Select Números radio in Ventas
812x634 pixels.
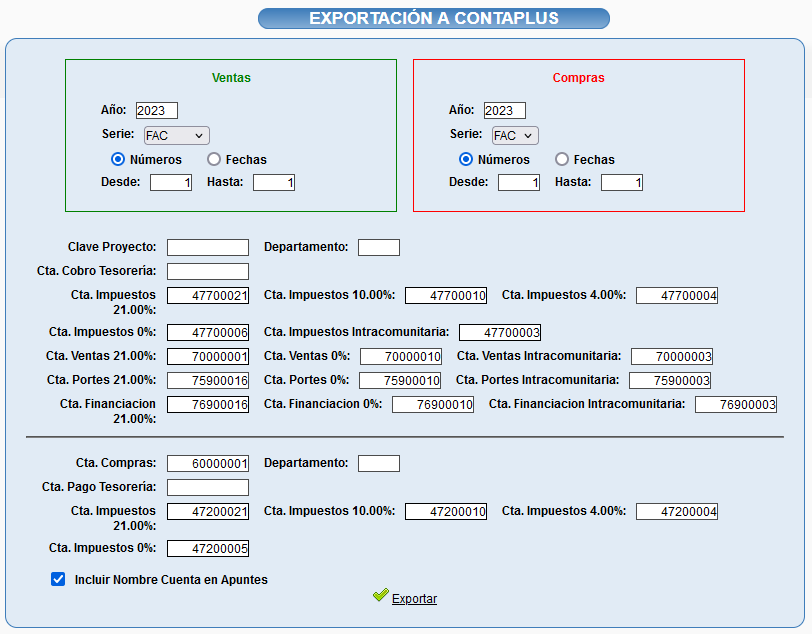point(118,159)
